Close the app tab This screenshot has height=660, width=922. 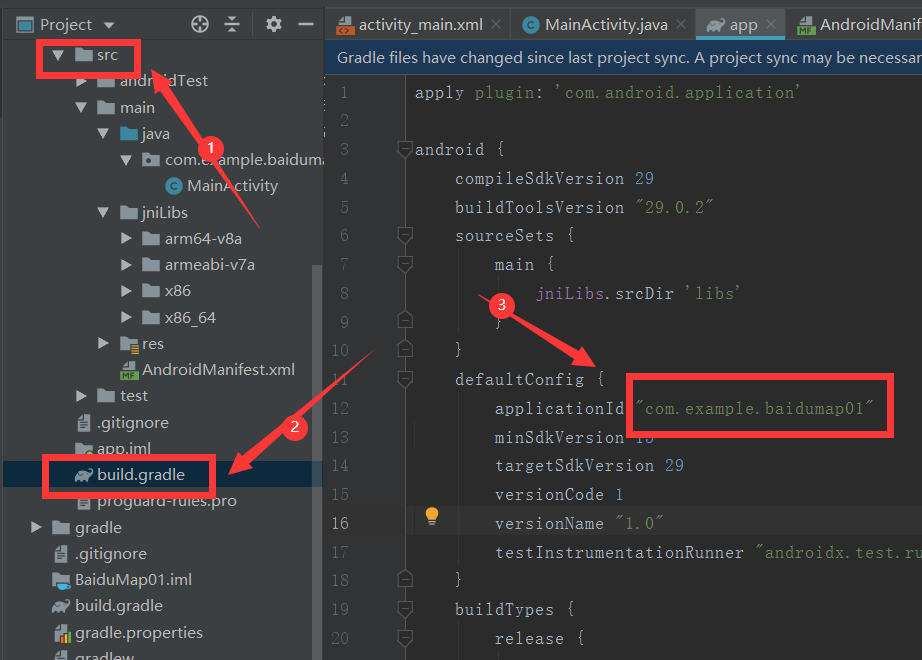[771, 24]
